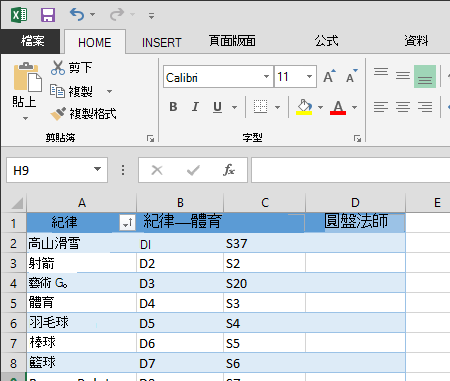
Task: Expand the font color palette arrow
Action: pyautogui.click(x=354, y=107)
